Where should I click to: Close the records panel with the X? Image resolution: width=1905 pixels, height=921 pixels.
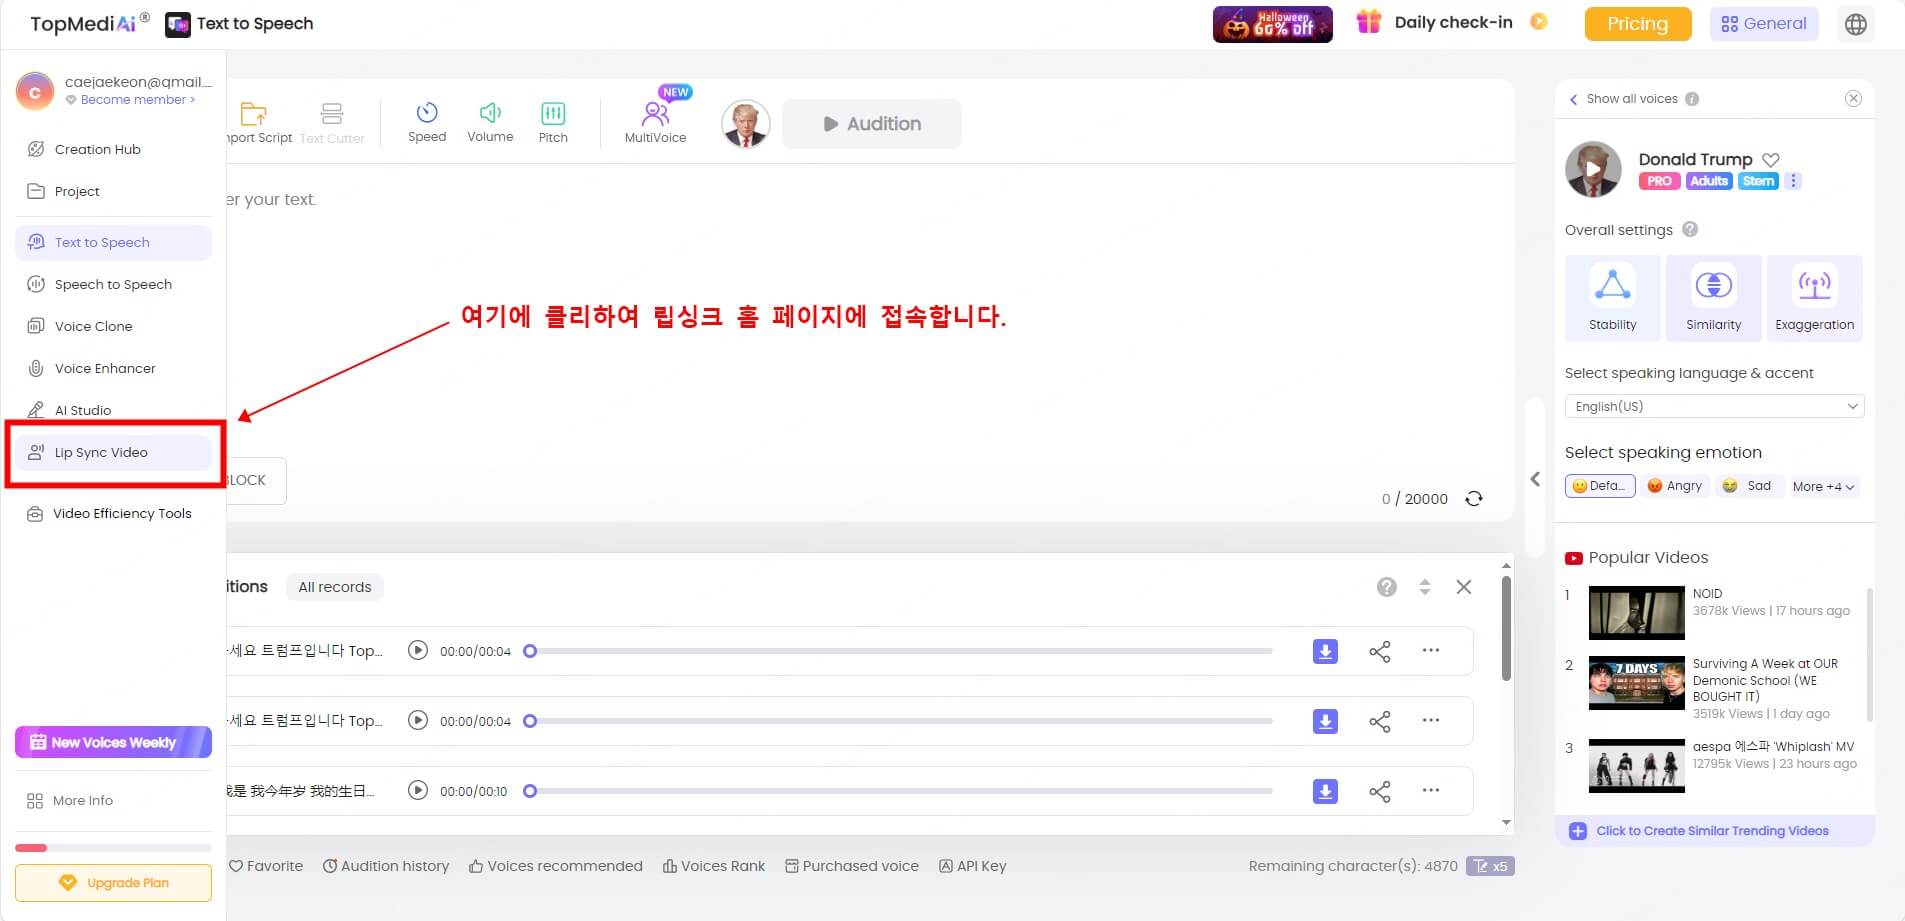point(1464,587)
